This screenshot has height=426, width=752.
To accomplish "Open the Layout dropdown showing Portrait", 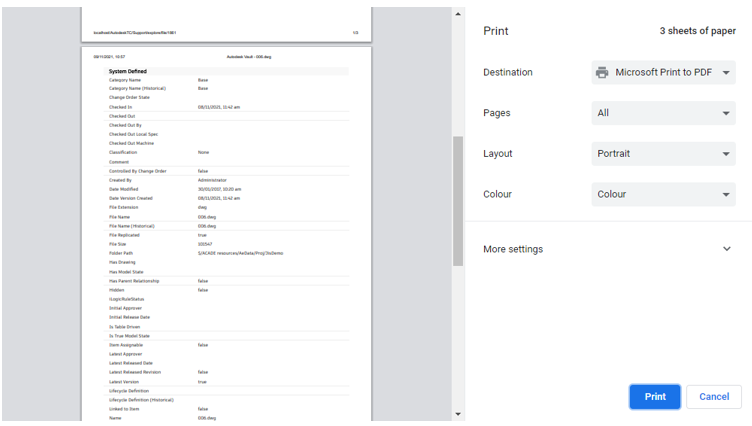I will point(663,154).
